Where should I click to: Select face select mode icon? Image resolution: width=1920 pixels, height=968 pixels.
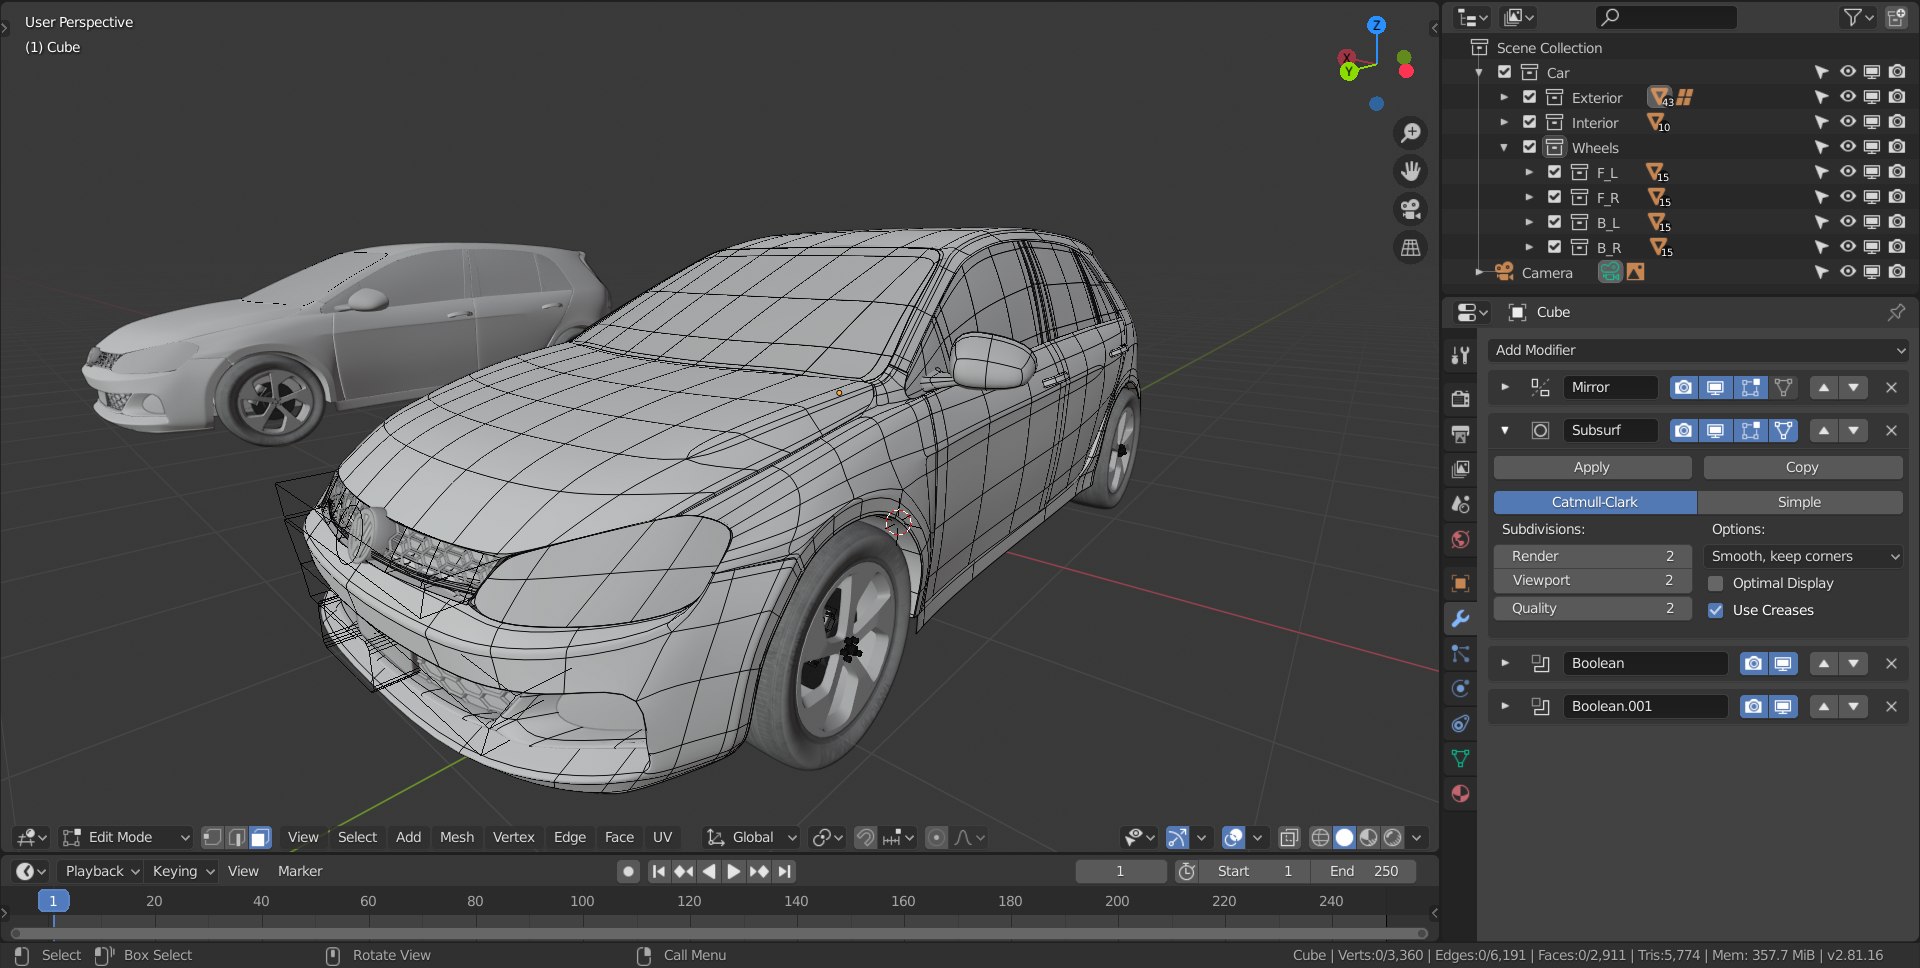tap(260, 837)
